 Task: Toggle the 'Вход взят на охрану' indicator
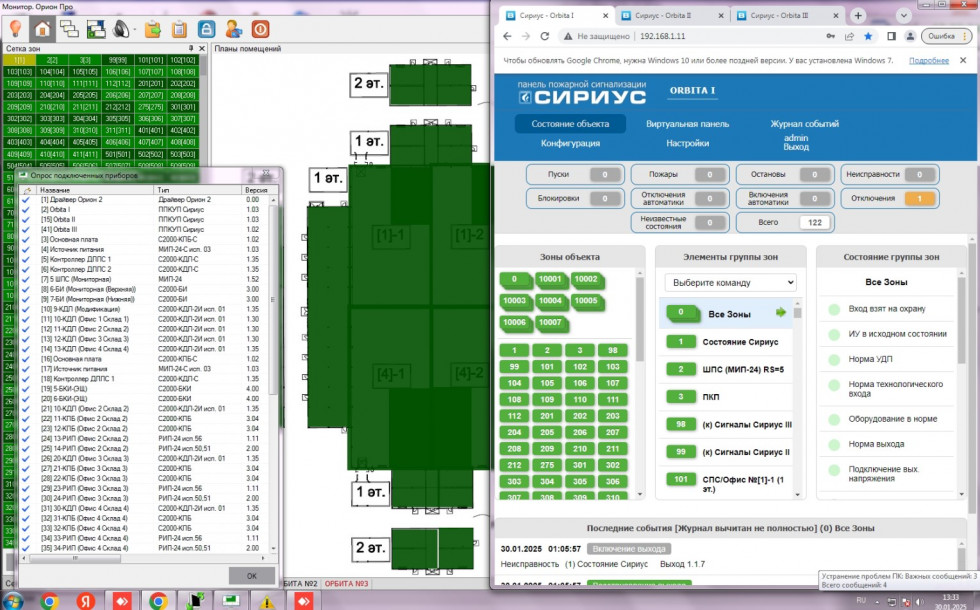click(x=834, y=309)
